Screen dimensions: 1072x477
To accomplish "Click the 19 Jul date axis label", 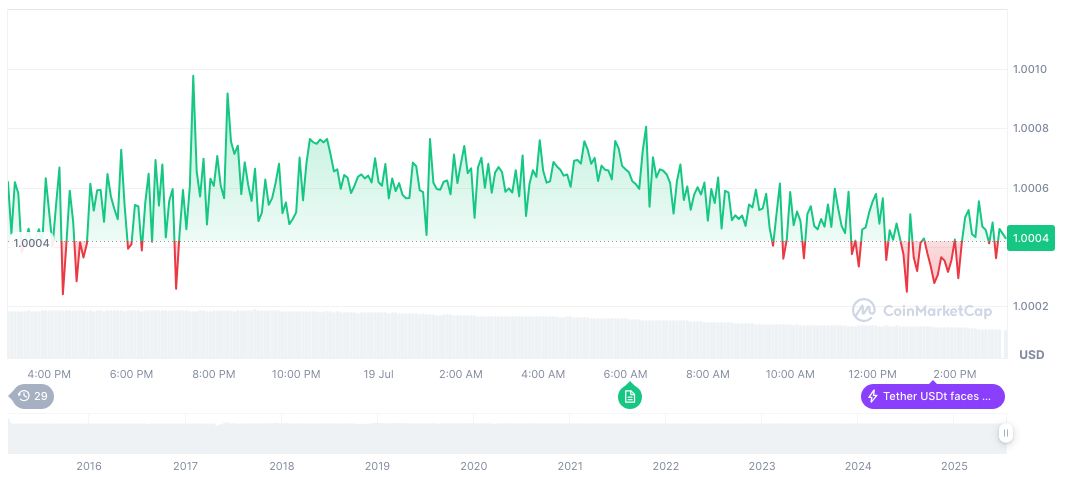I will point(377,374).
